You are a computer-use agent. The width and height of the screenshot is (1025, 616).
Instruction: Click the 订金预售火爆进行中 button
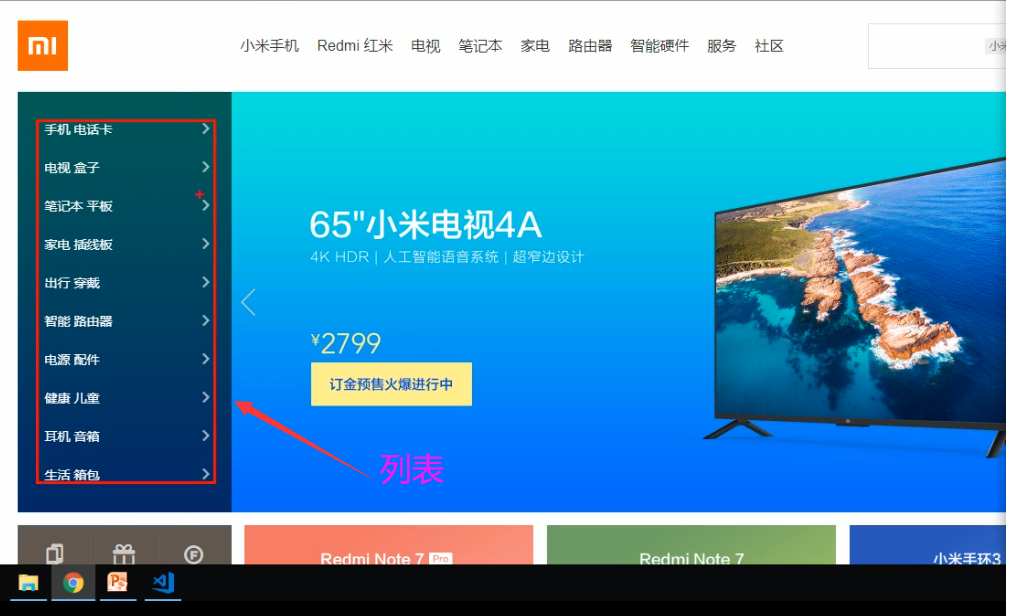[391, 384]
